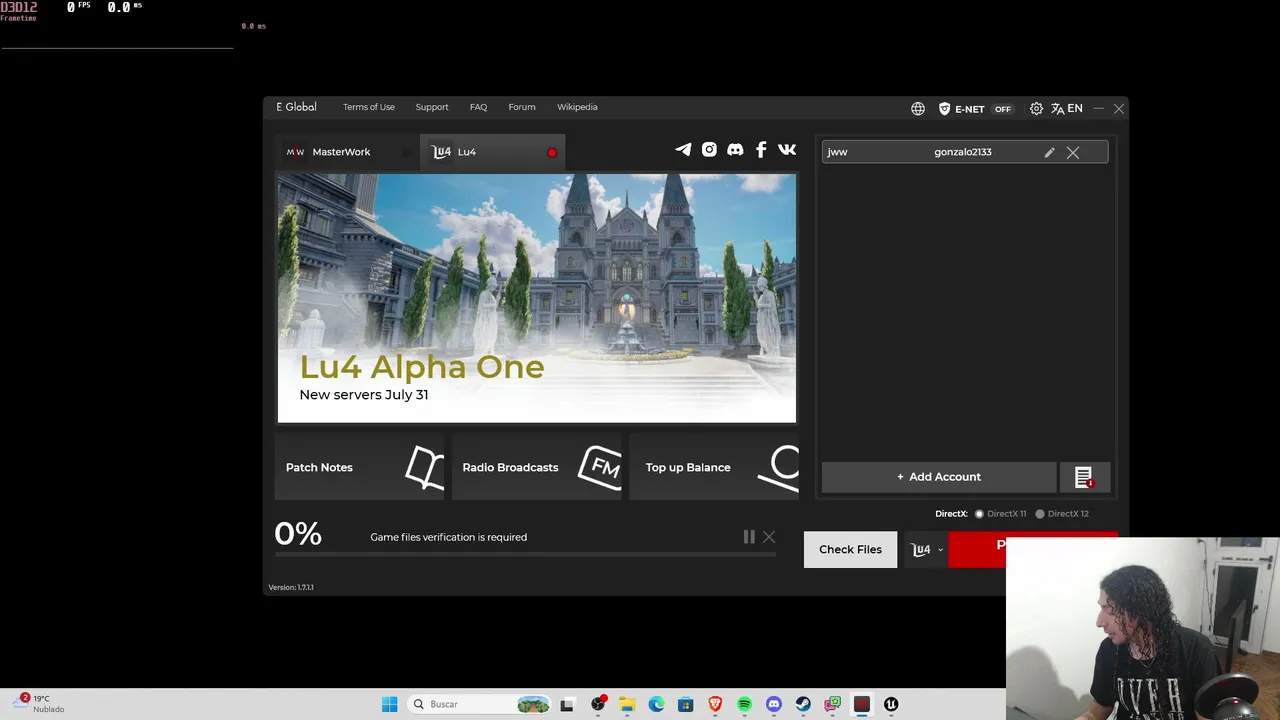
Task: Click the E Global launcher logo
Action: [x=296, y=107]
